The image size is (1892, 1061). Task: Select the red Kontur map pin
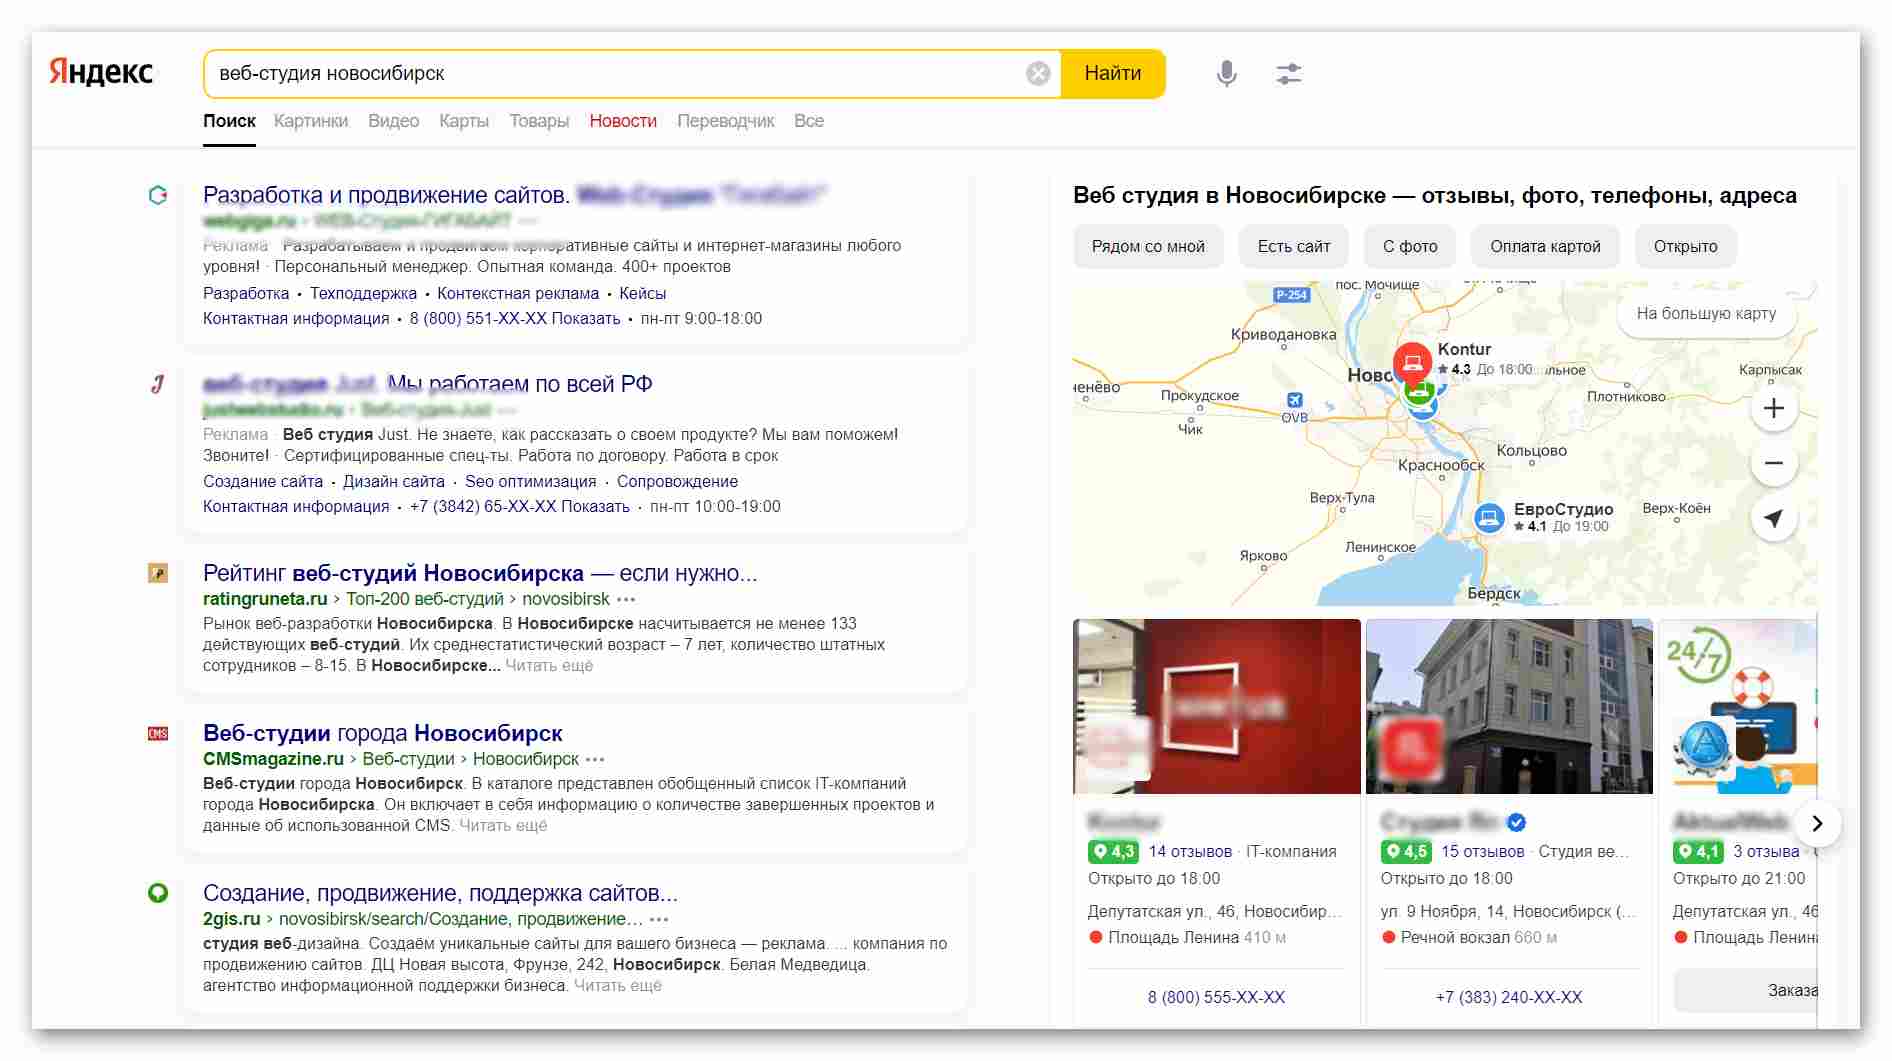coord(1413,362)
